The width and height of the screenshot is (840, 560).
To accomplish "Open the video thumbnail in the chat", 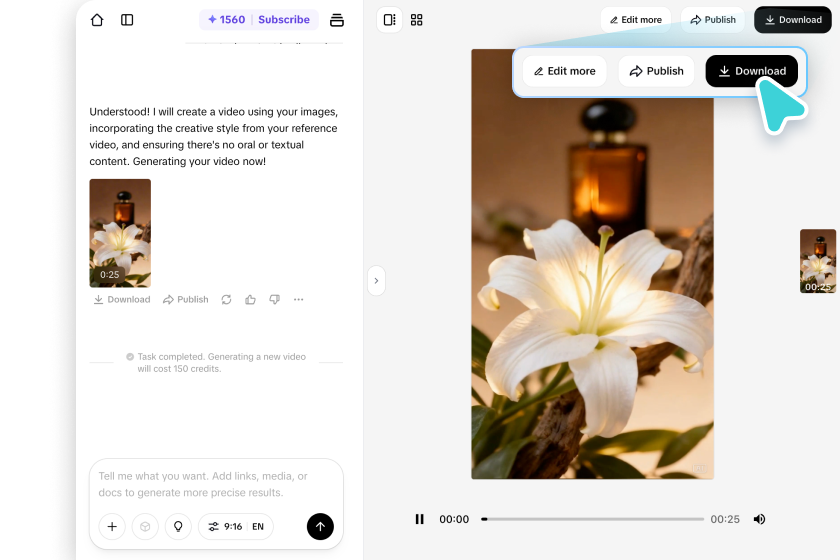I will [x=120, y=233].
